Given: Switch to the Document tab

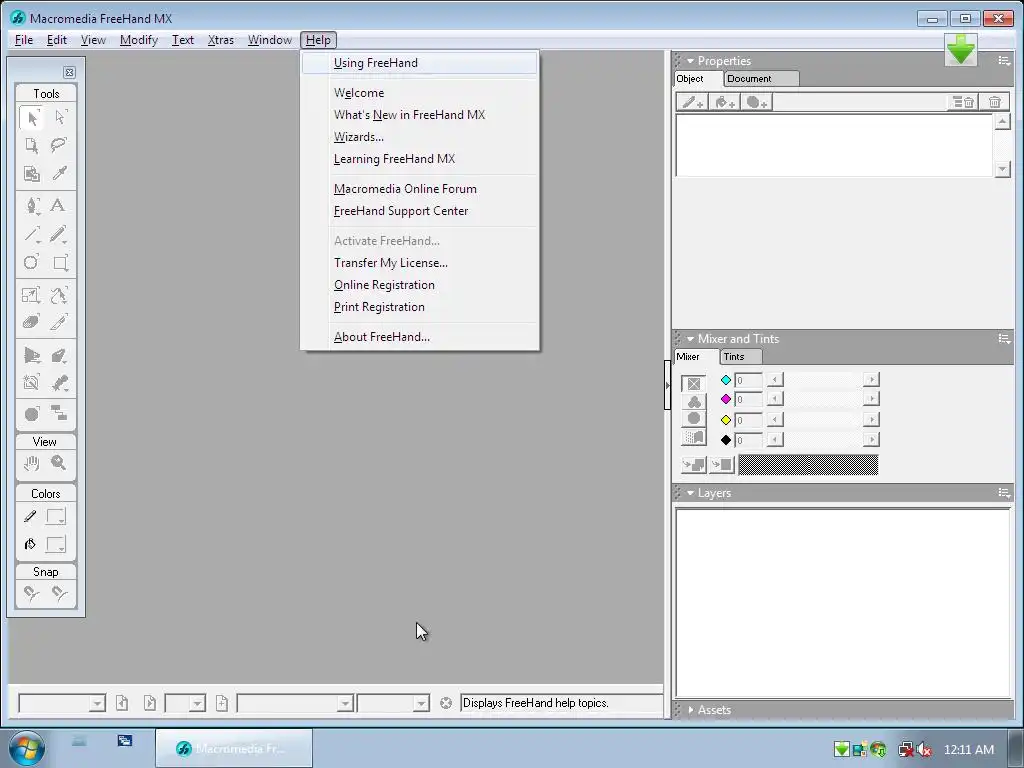Looking at the screenshot, I should point(761,78).
